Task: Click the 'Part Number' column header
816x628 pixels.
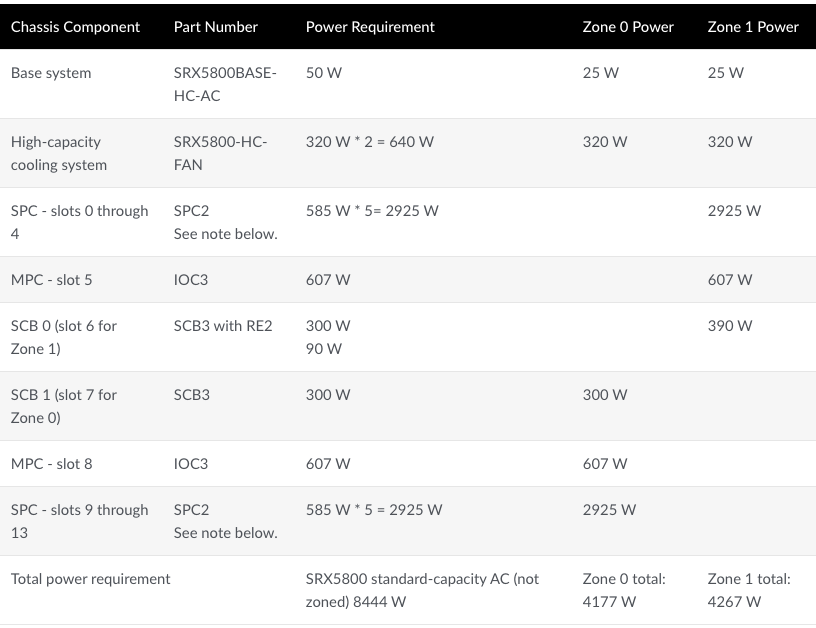Action: click(x=215, y=27)
